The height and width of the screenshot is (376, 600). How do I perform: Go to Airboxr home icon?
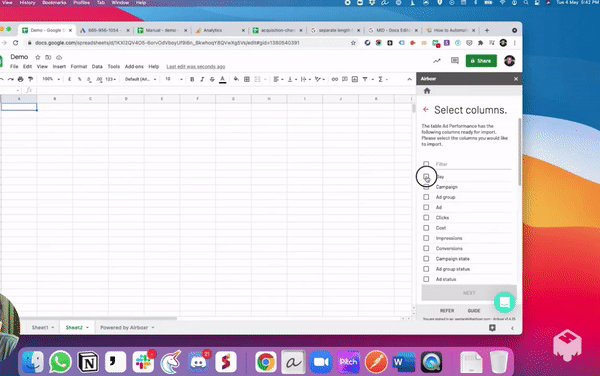tap(427, 91)
